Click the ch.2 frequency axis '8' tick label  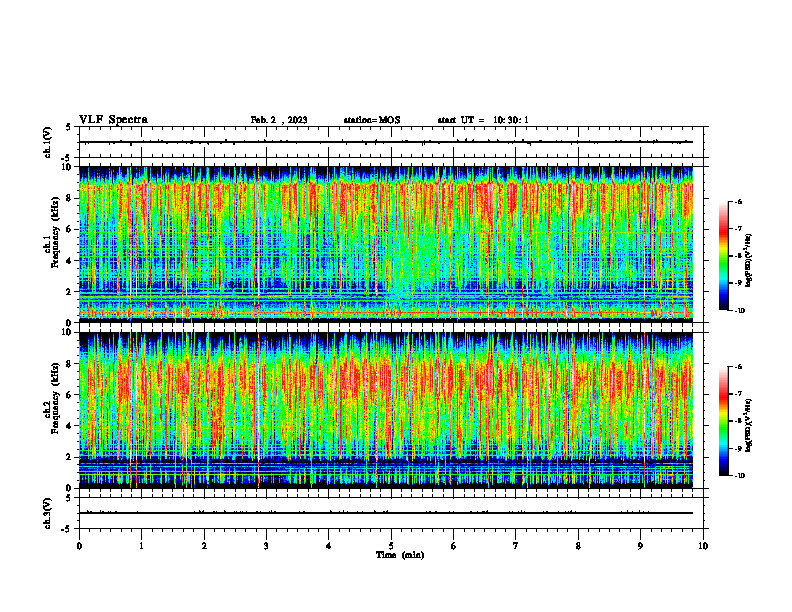69,364
